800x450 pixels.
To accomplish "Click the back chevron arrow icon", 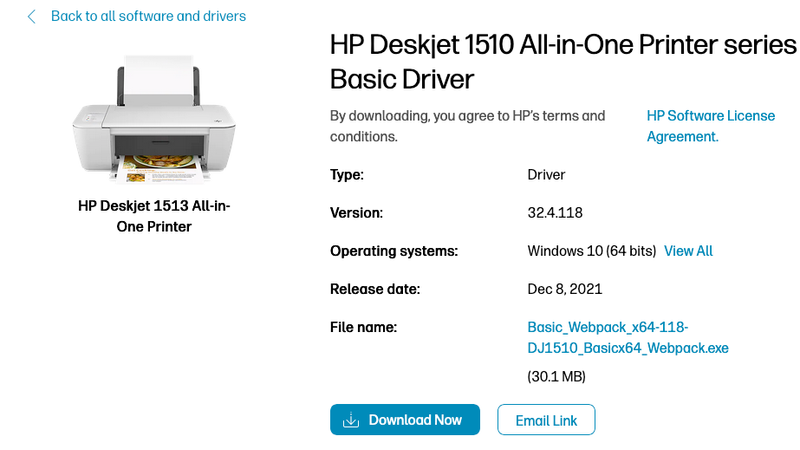I will coord(31,17).
